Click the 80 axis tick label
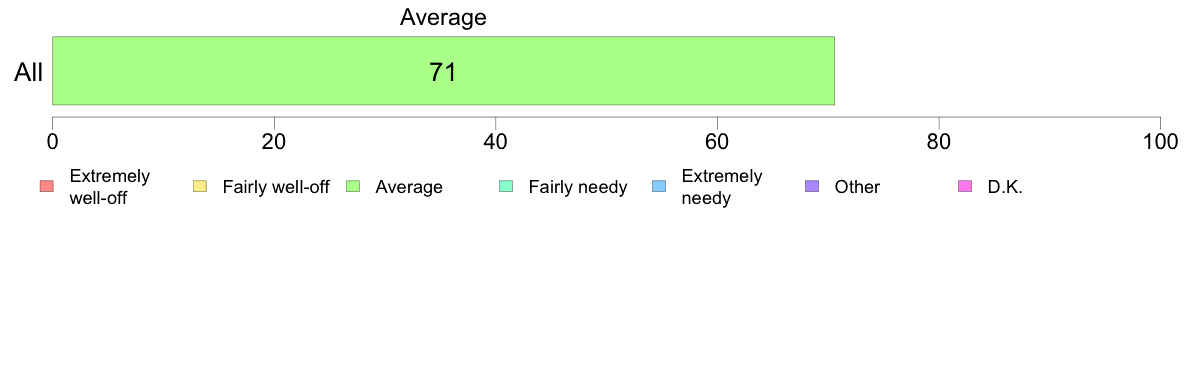 [x=939, y=141]
